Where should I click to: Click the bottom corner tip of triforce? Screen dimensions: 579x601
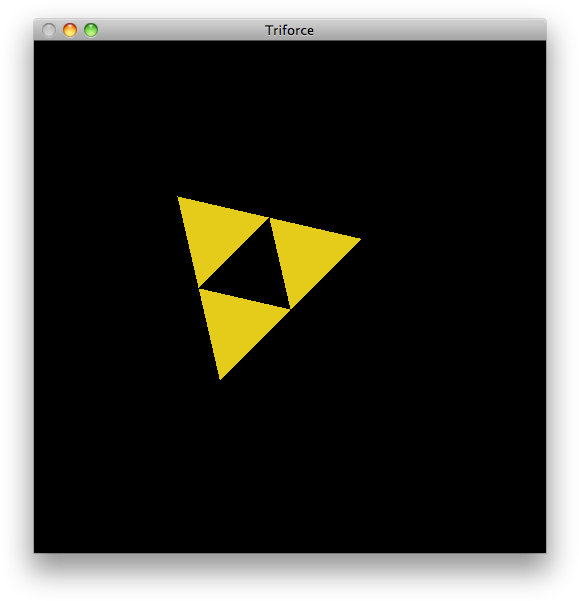coord(220,379)
